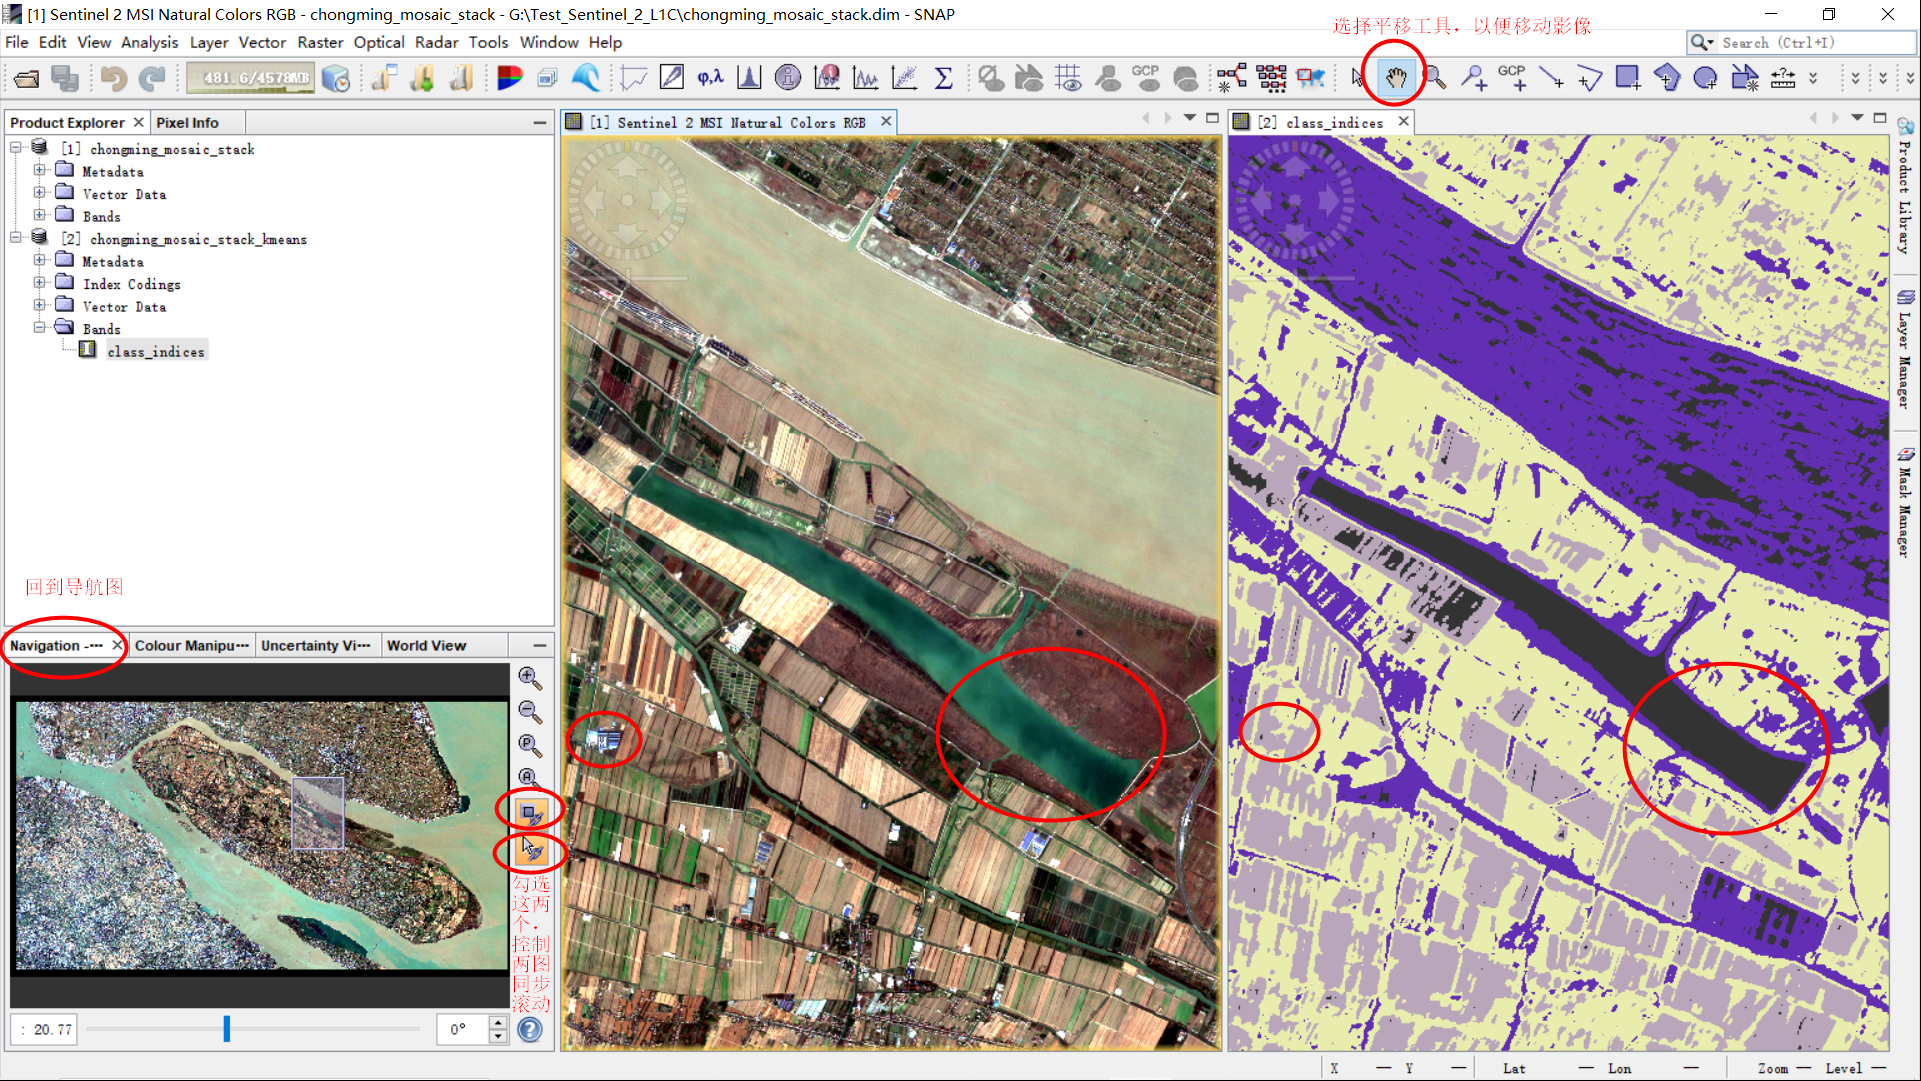Collapse the chongming_mosaic_stack_kmeans product node
Viewport: 1921px width, 1081px height.
(16, 238)
